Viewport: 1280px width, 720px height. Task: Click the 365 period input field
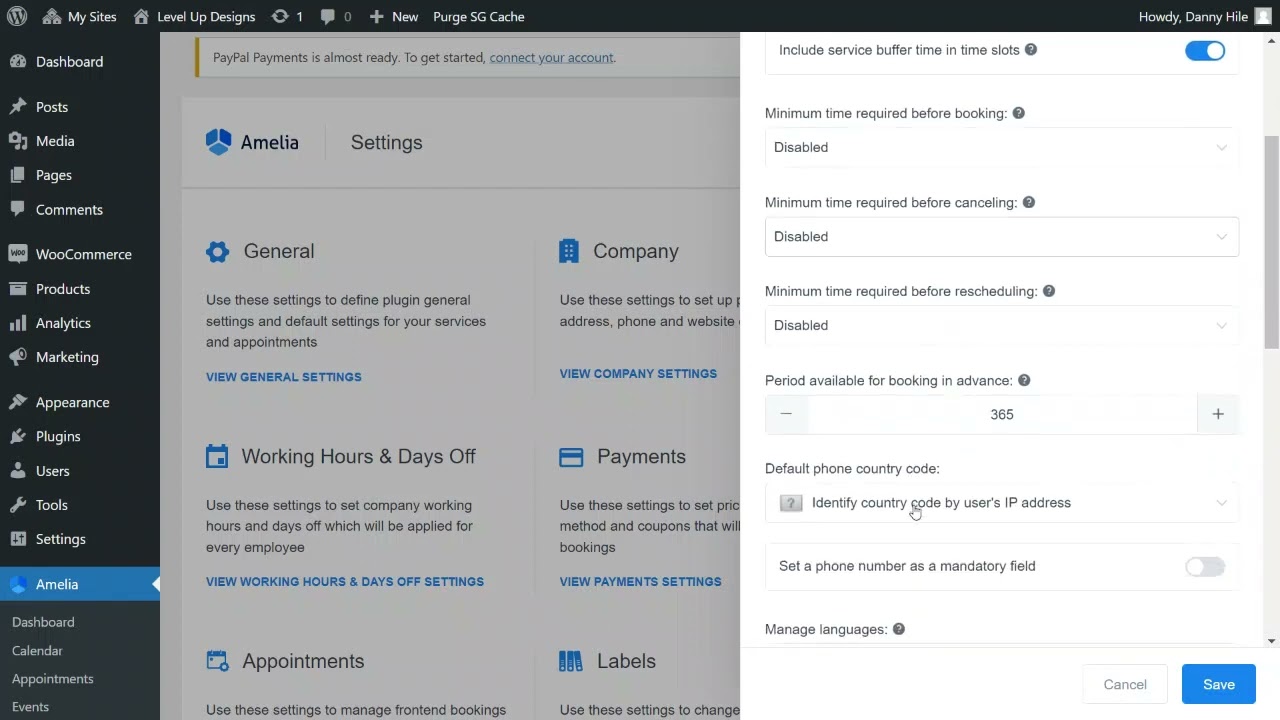pos(1002,414)
